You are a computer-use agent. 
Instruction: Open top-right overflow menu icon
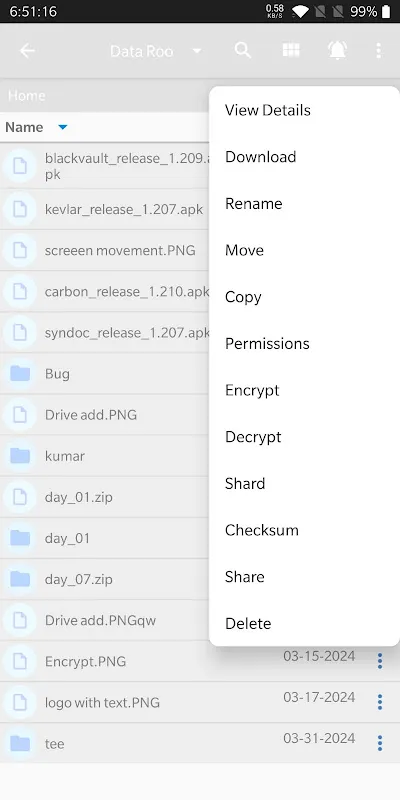pyautogui.click(x=378, y=51)
